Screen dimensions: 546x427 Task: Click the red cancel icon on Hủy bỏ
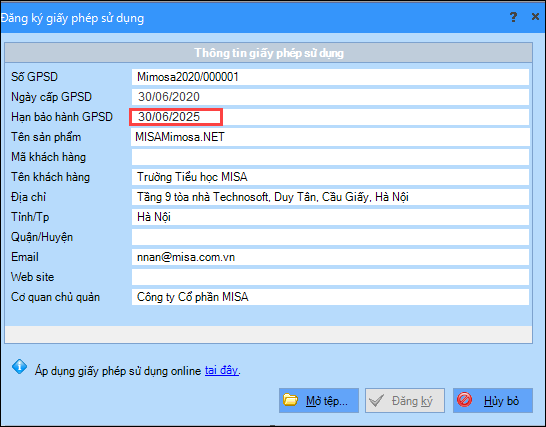[465, 400]
